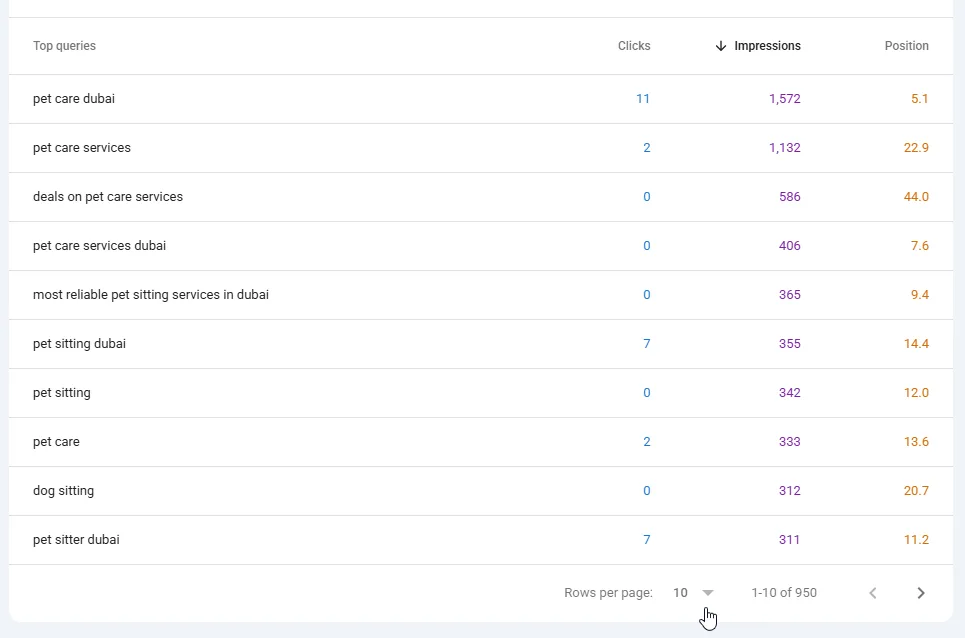Click the 586 impressions value
Image resolution: width=965 pixels, height=638 pixels.
tap(790, 197)
